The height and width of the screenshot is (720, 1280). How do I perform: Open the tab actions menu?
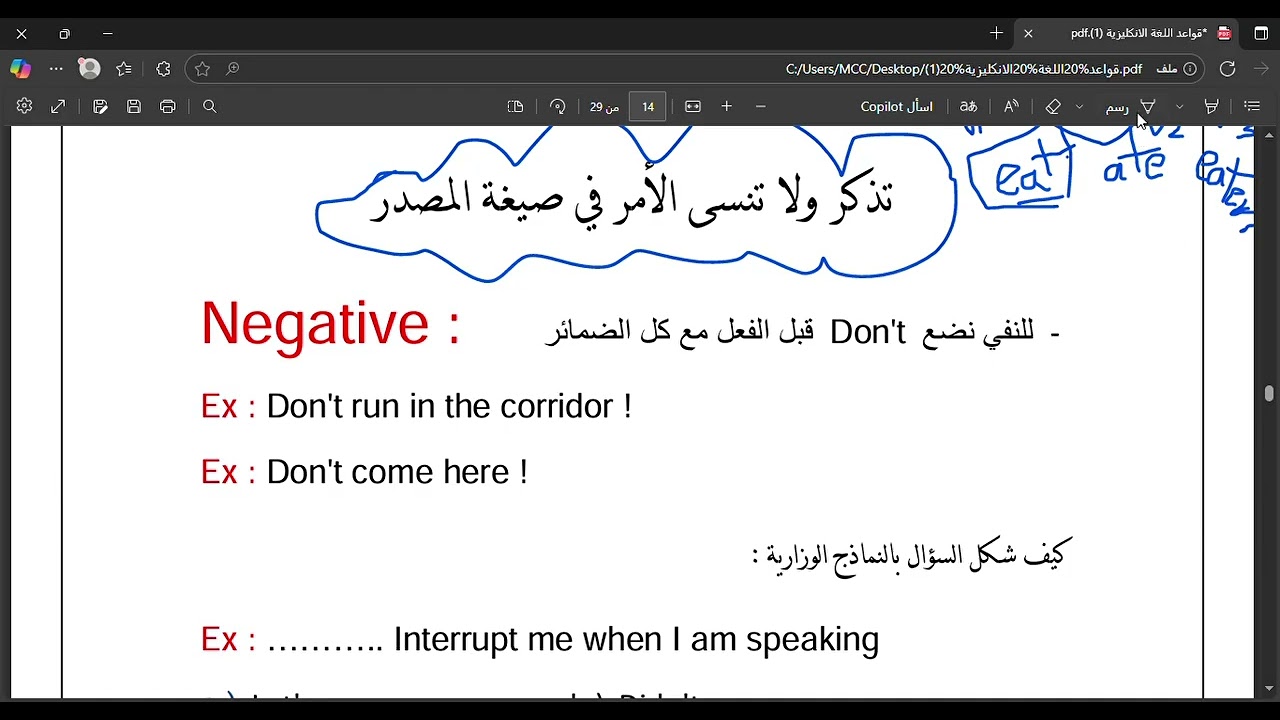pyautogui.click(x=1261, y=33)
